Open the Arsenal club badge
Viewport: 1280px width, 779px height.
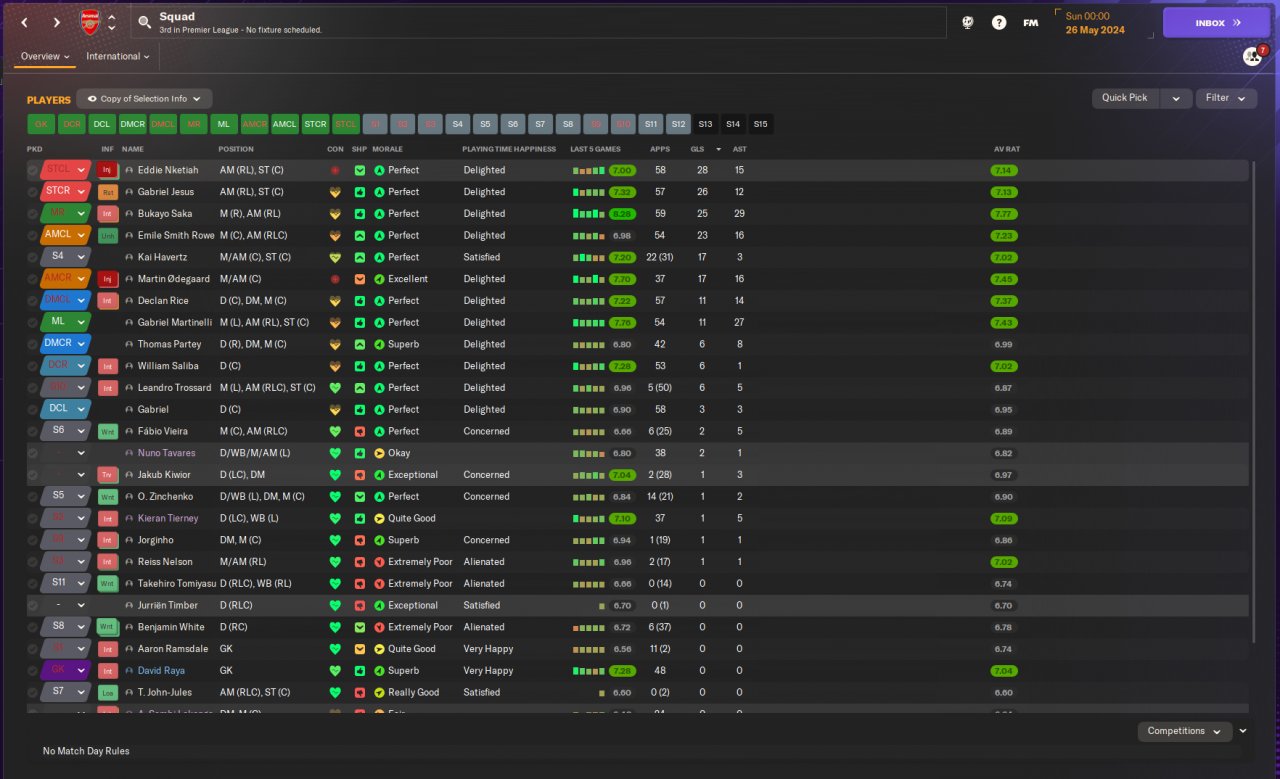[90, 22]
